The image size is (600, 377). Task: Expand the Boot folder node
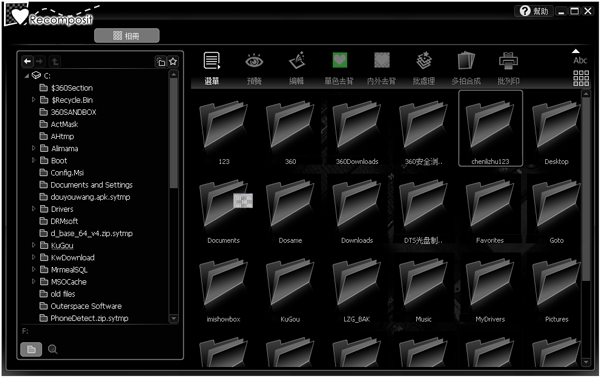pyautogui.click(x=33, y=160)
